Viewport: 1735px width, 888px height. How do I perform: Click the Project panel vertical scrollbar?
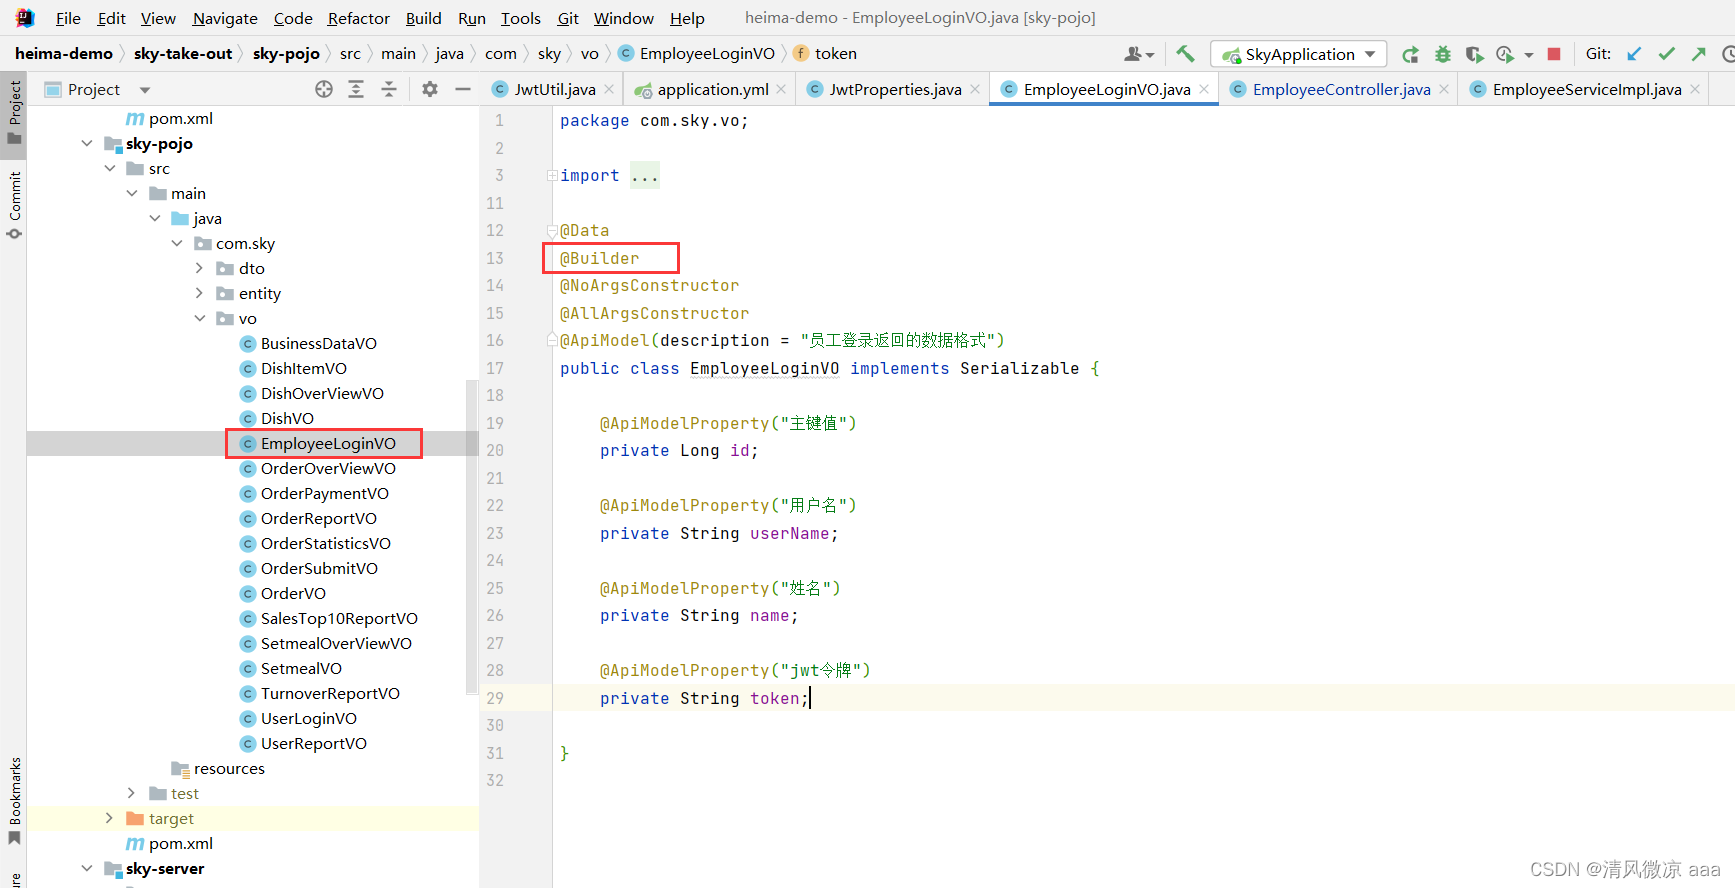click(472, 537)
